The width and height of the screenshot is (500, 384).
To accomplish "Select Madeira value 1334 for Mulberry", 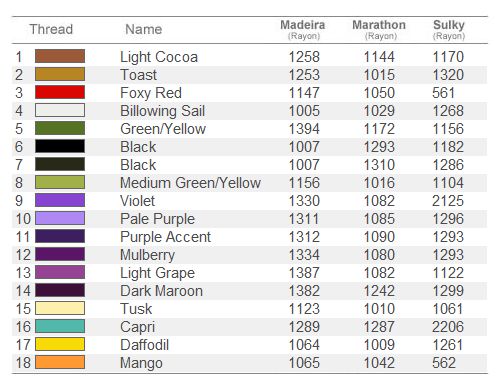I will (x=304, y=255).
